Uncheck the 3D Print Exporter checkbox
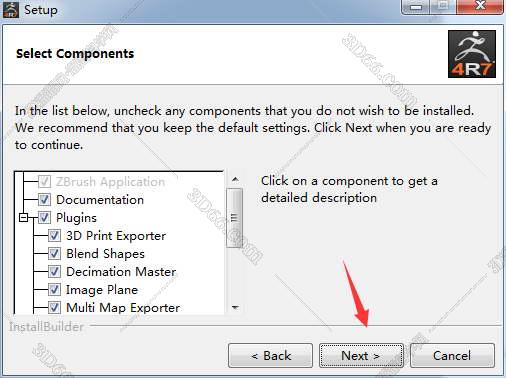This screenshot has width=506, height=378. 54,236
